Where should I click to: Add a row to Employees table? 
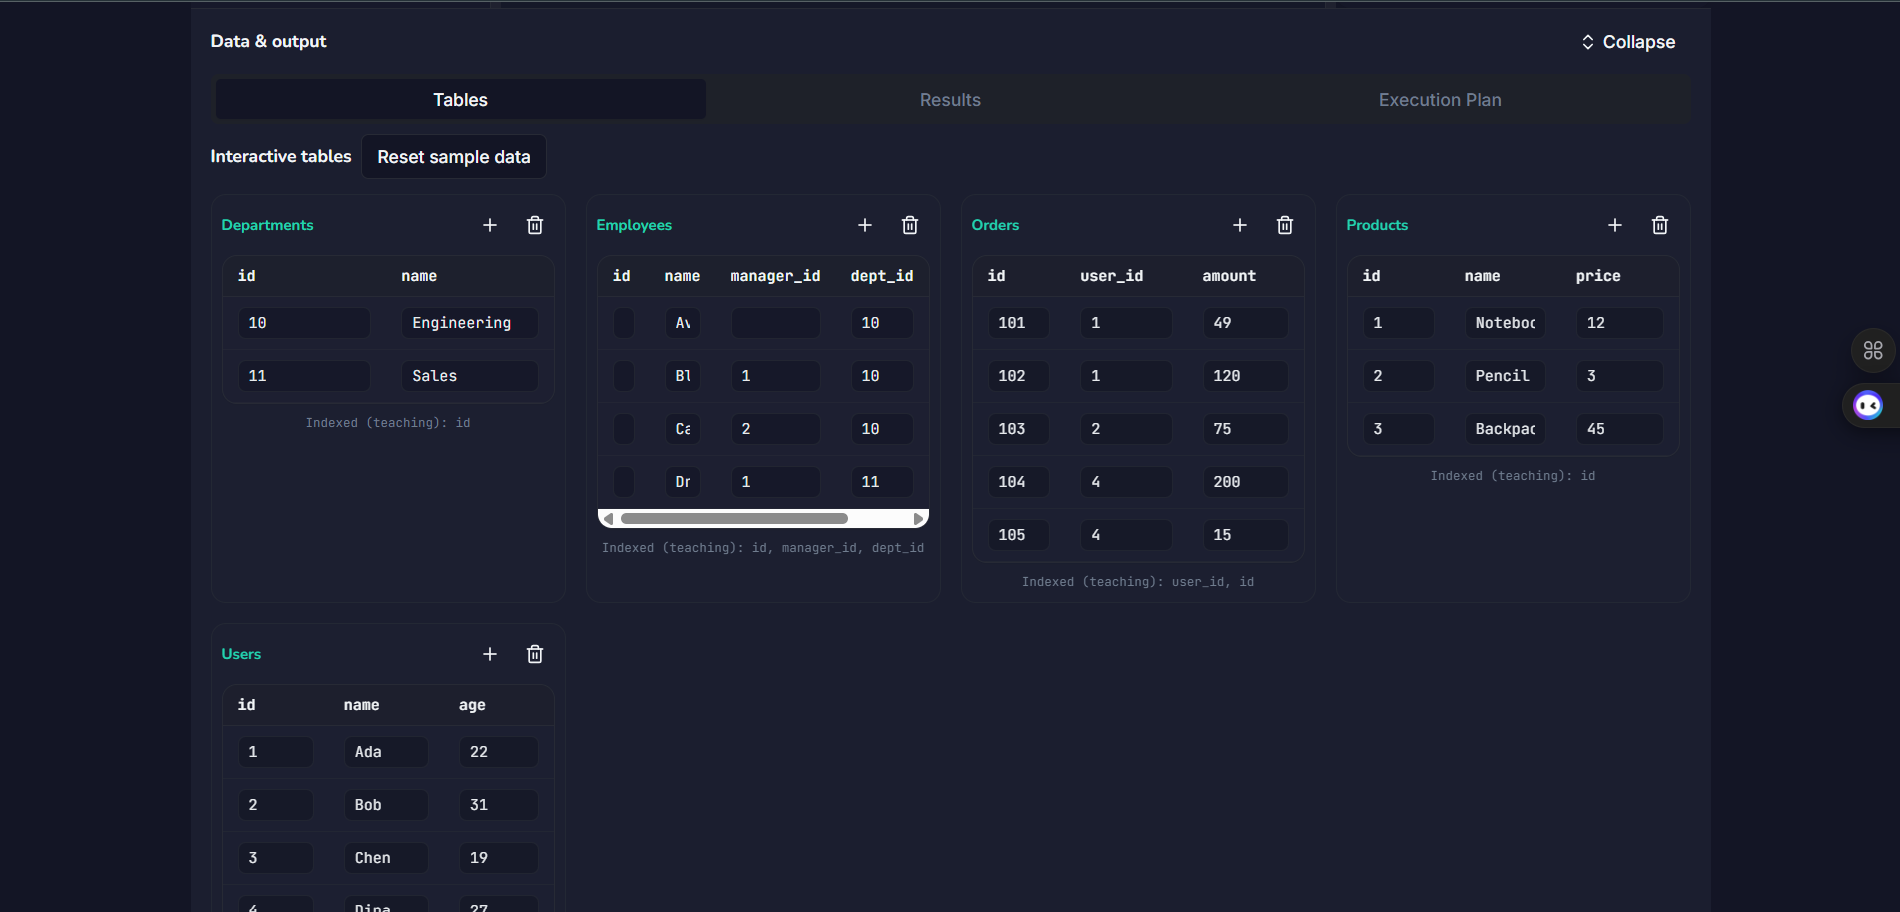click(865, 225)
